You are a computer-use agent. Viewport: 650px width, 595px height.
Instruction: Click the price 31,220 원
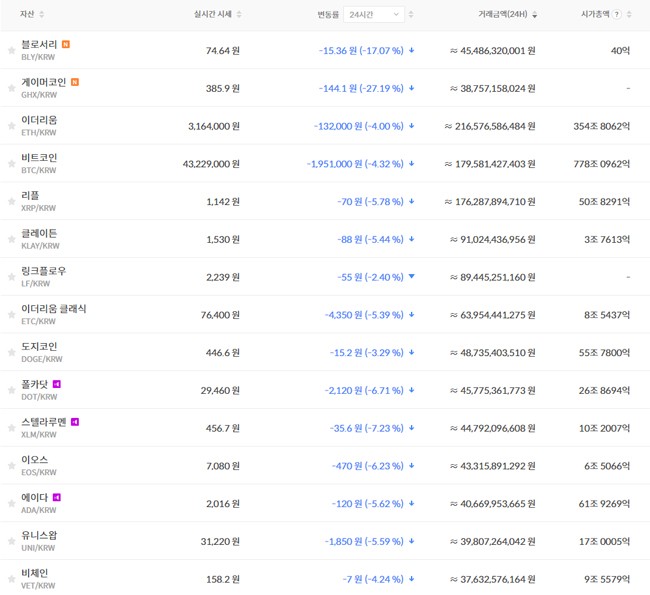pos(220,541)
